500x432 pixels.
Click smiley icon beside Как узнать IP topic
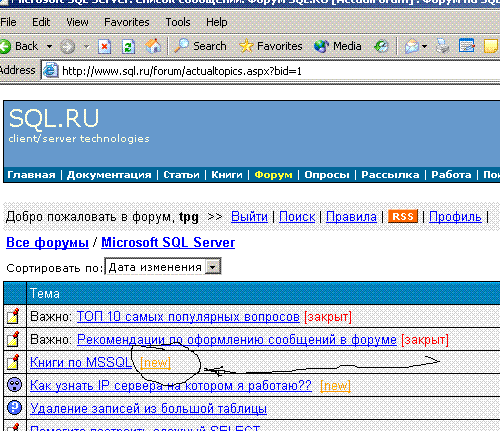[x=14, y=385]
